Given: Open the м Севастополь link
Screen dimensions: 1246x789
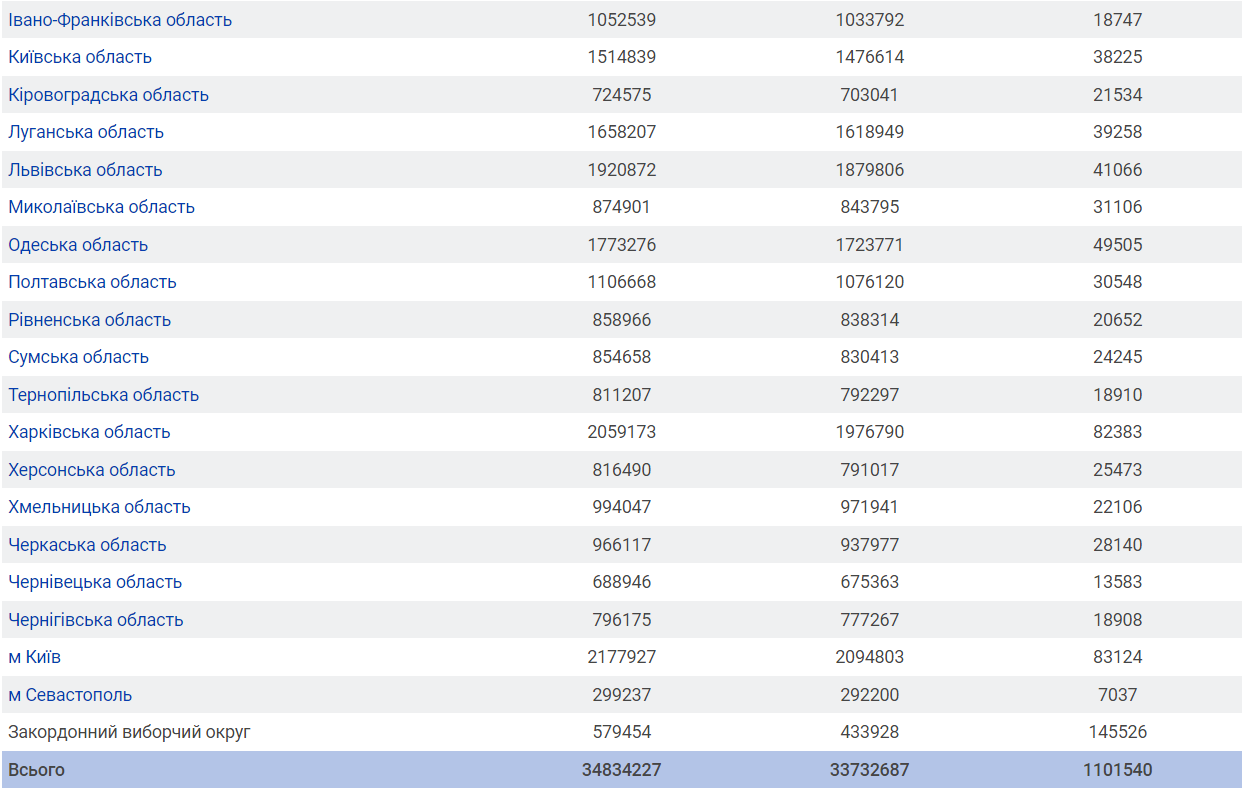Looking at the screenshot, I should tap(70, 695).
